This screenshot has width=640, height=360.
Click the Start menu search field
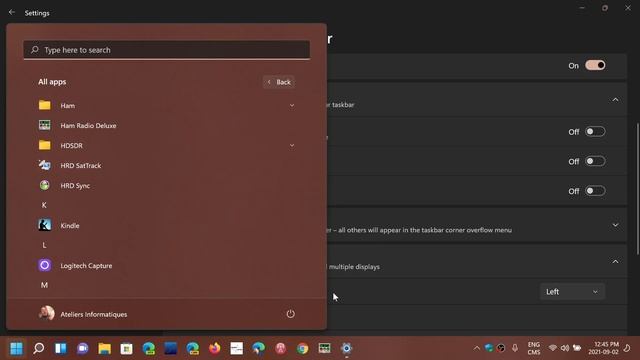(167, 50)
